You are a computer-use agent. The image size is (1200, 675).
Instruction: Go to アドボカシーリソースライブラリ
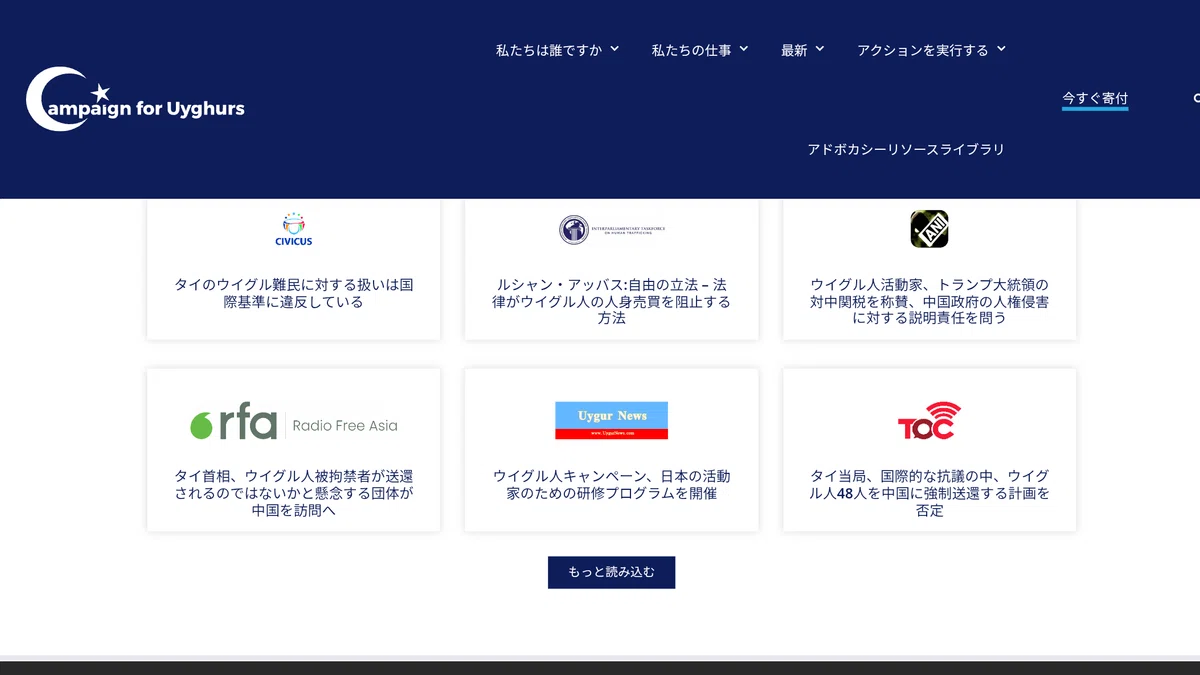[x=906, y=149]
